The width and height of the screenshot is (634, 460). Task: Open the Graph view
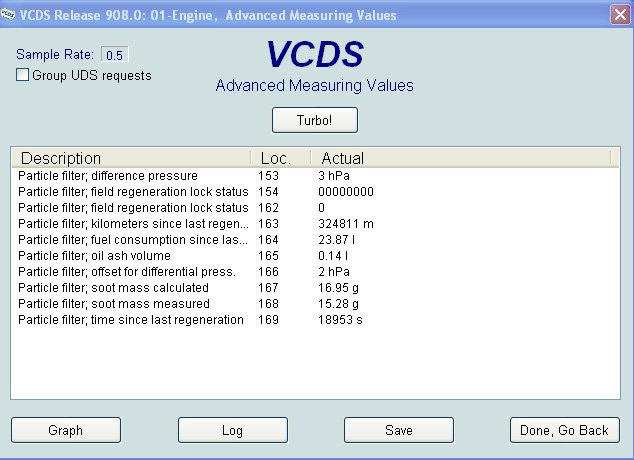[66, 430]
